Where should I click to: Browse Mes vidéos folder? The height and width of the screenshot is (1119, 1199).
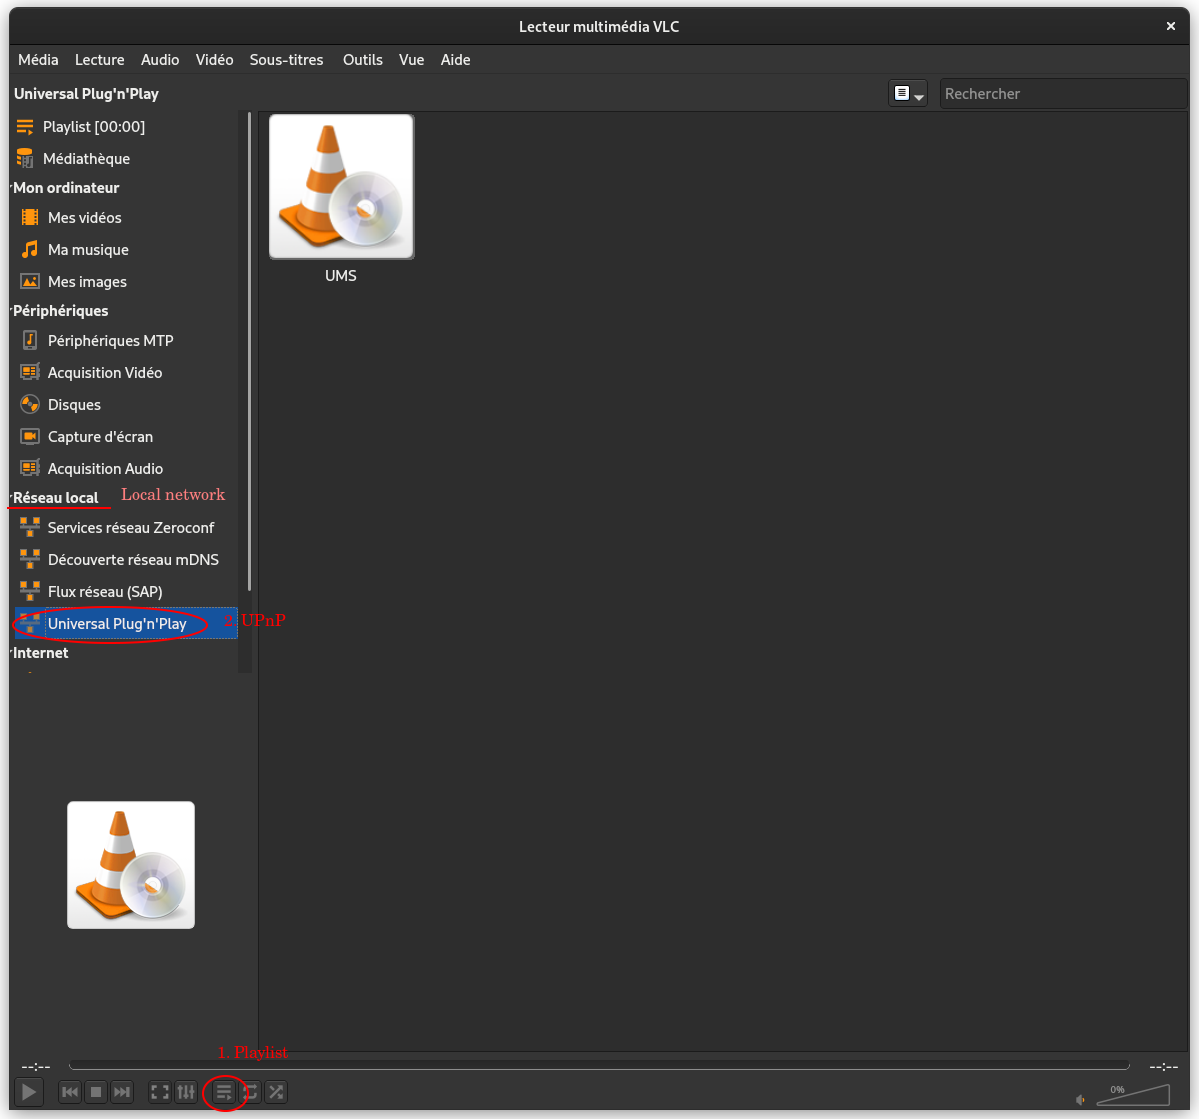[126, 218]
